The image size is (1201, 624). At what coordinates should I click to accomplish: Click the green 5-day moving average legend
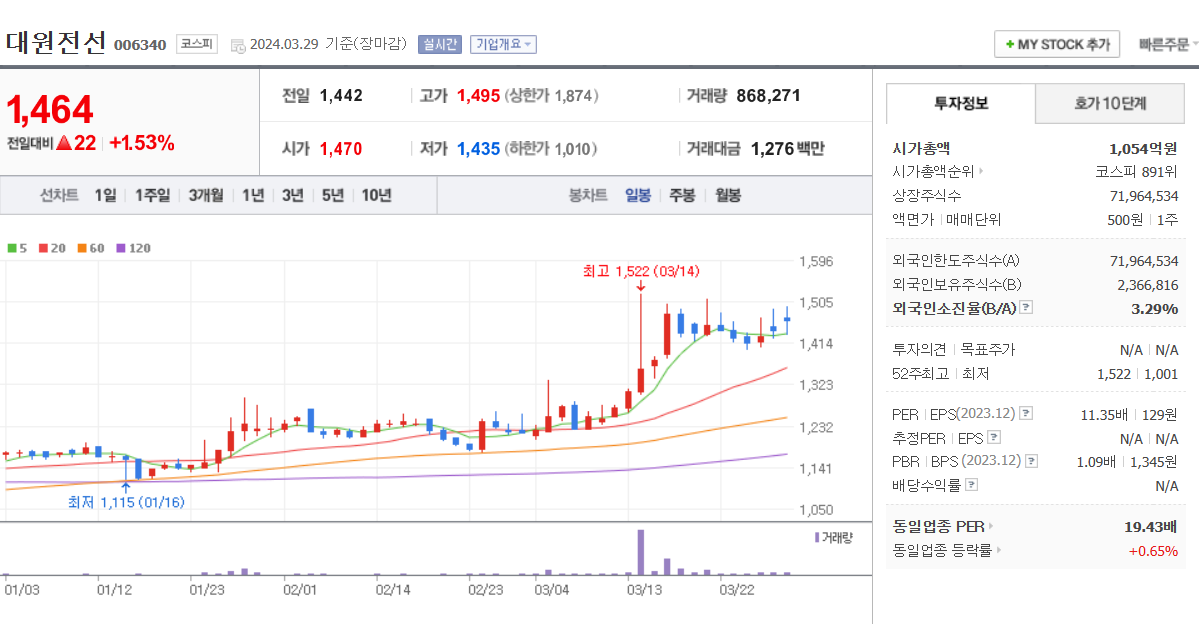(17, 248)
